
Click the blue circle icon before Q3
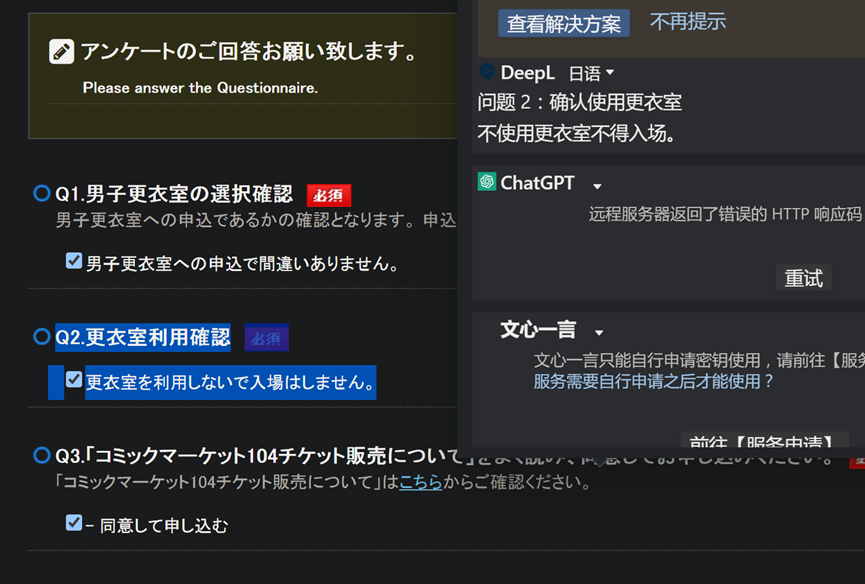coord(42,456)
